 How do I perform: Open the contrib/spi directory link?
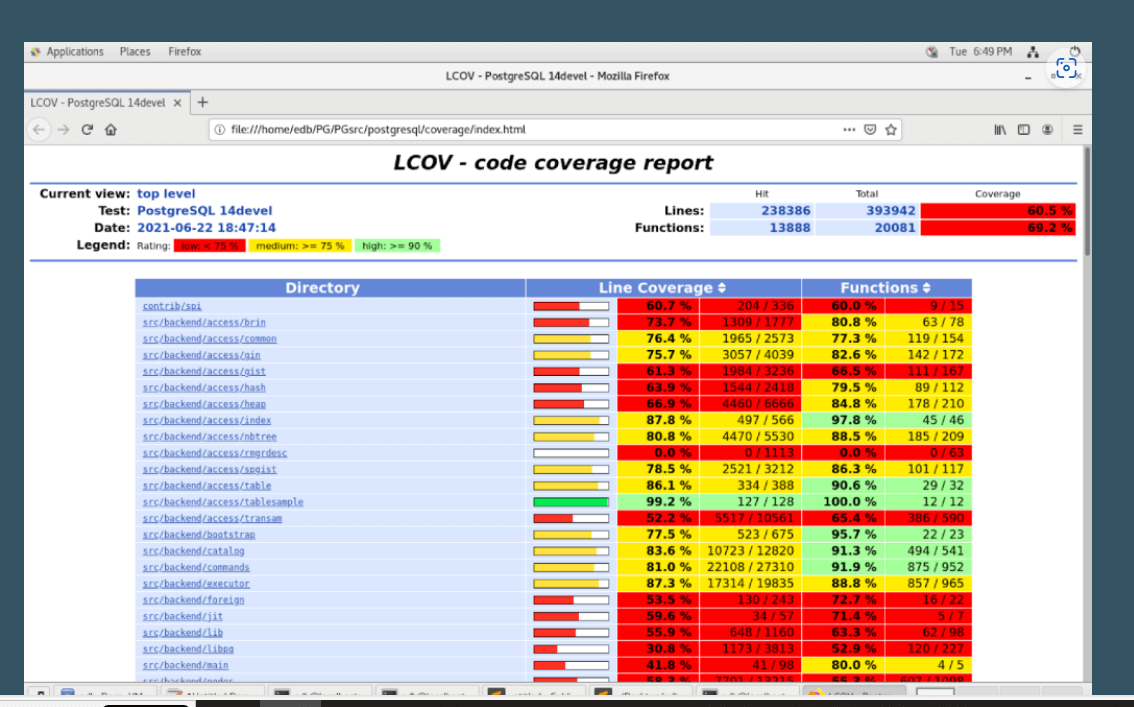point(172,306)
